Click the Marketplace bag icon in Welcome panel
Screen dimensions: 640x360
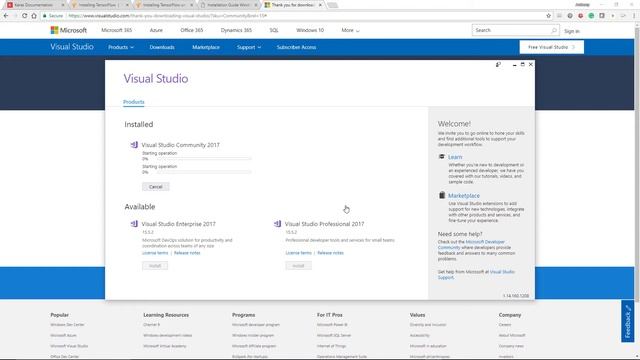pos(442,195)
